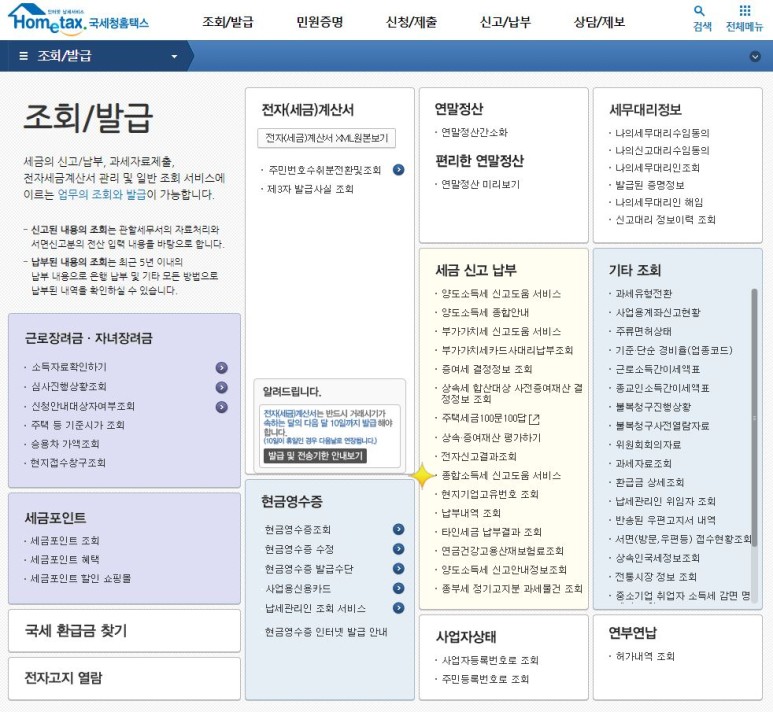Open 허가내역 조회 under 연부연납
This screenshot has height=712, width=773.
click(x=645, y=656)
